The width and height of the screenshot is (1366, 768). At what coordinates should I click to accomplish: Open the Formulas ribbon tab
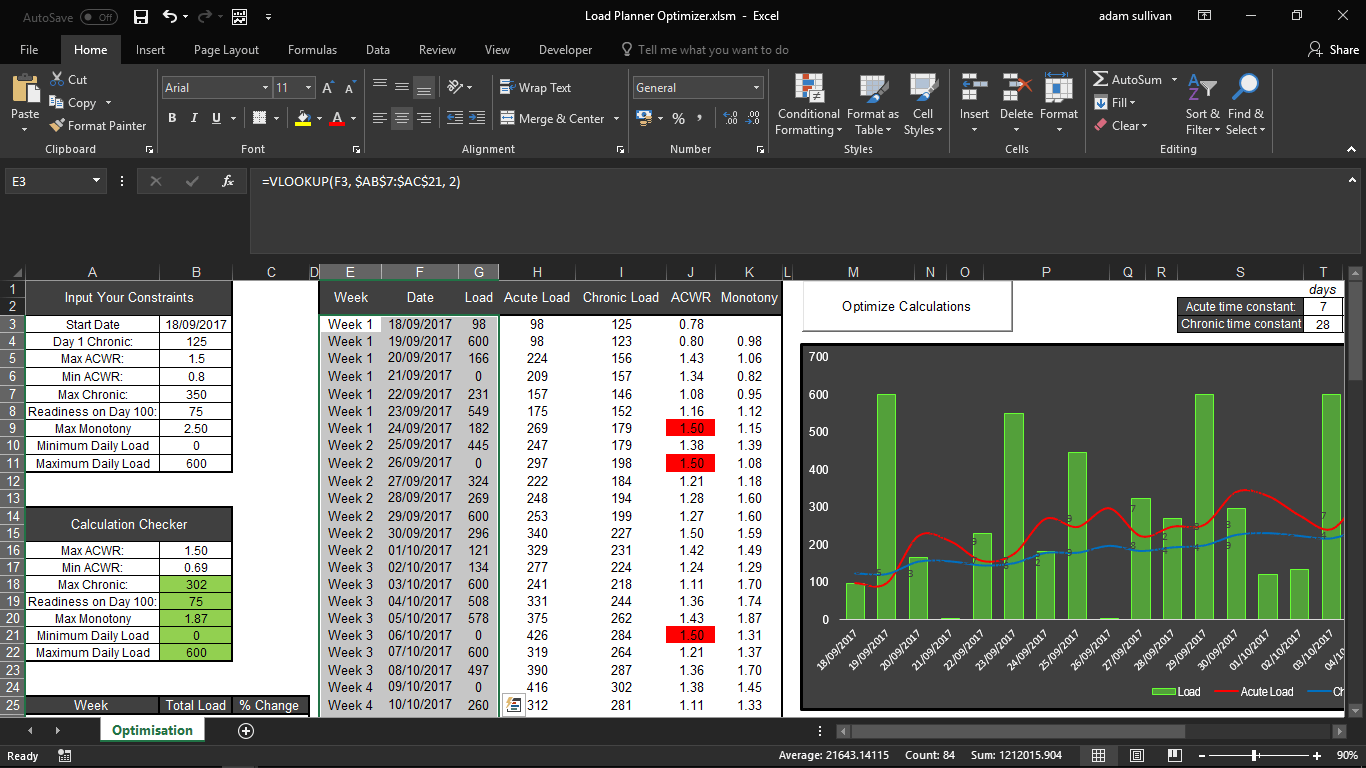pyautogui.click(x=312, y=50)
